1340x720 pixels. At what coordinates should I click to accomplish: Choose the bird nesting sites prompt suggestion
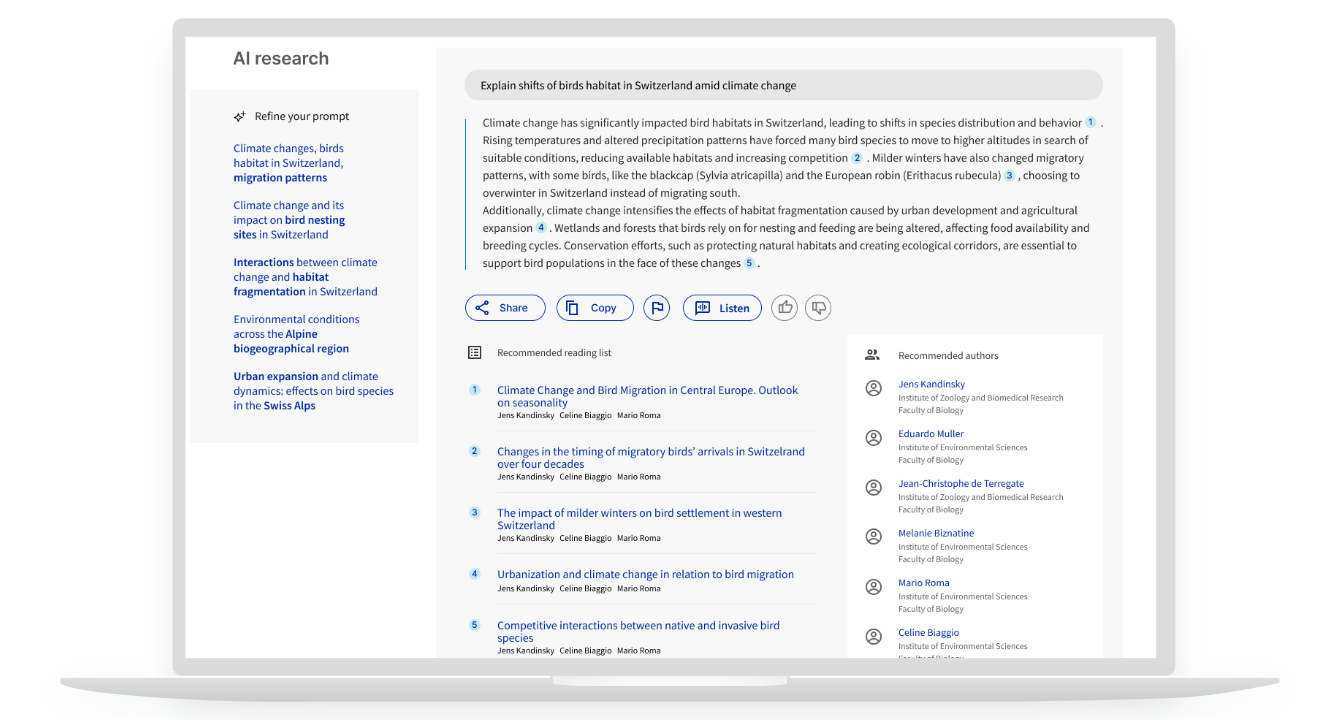pyautogui.click(x=289, y=220)
